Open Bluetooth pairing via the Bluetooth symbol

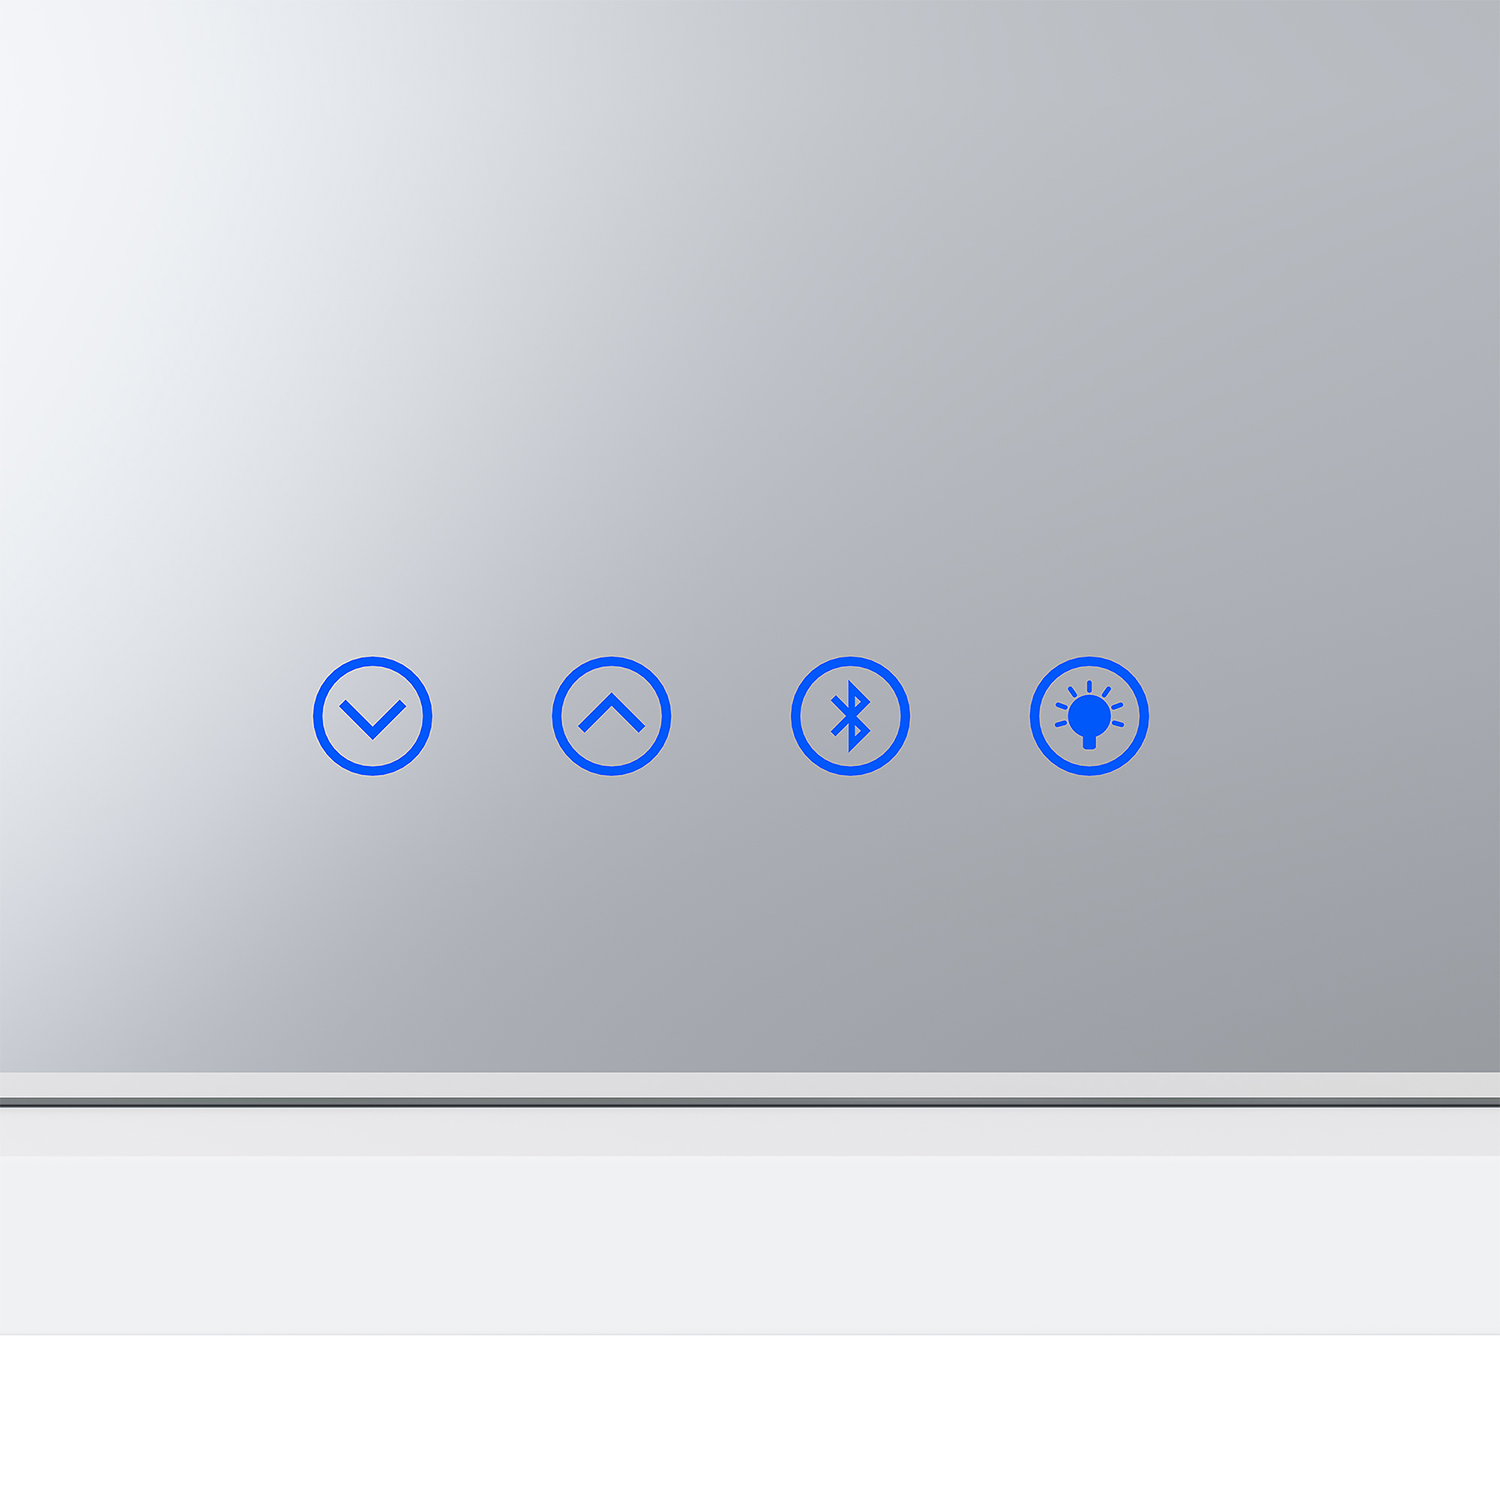tap(850, 716)
